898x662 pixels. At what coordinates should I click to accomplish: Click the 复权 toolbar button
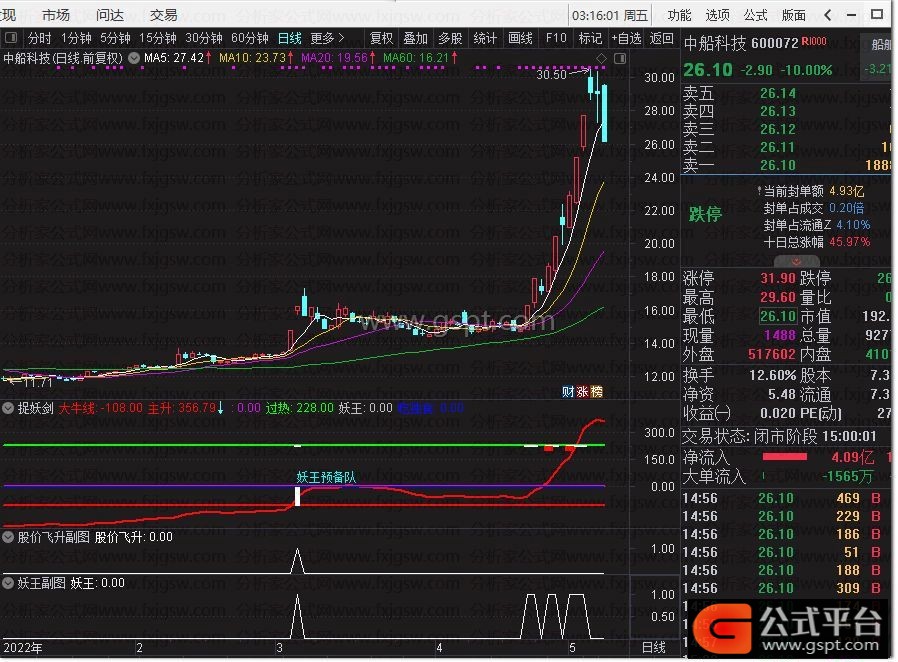[381, 38]
